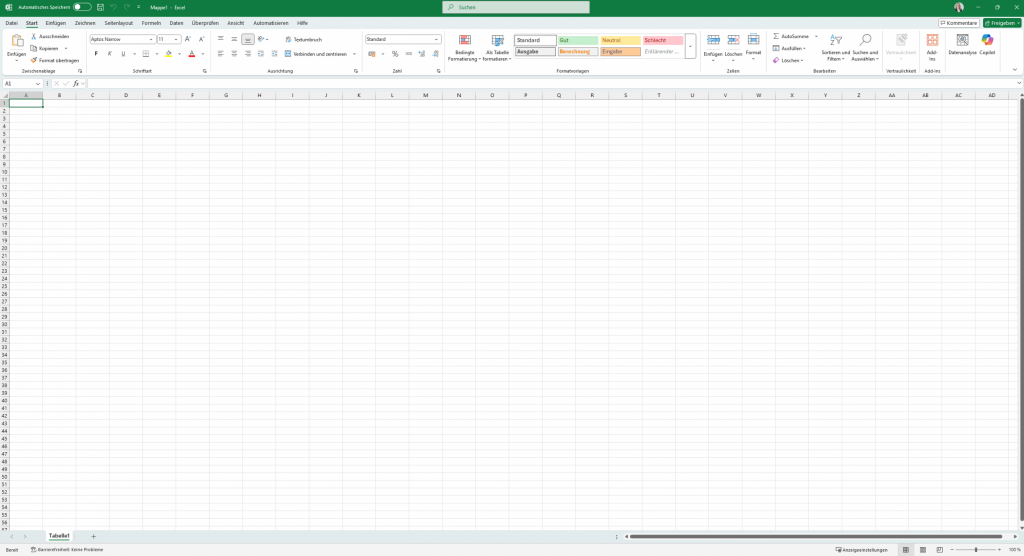Click the increase indent icon
Screen dimensions: 1024x556
[x=274, y=54]
